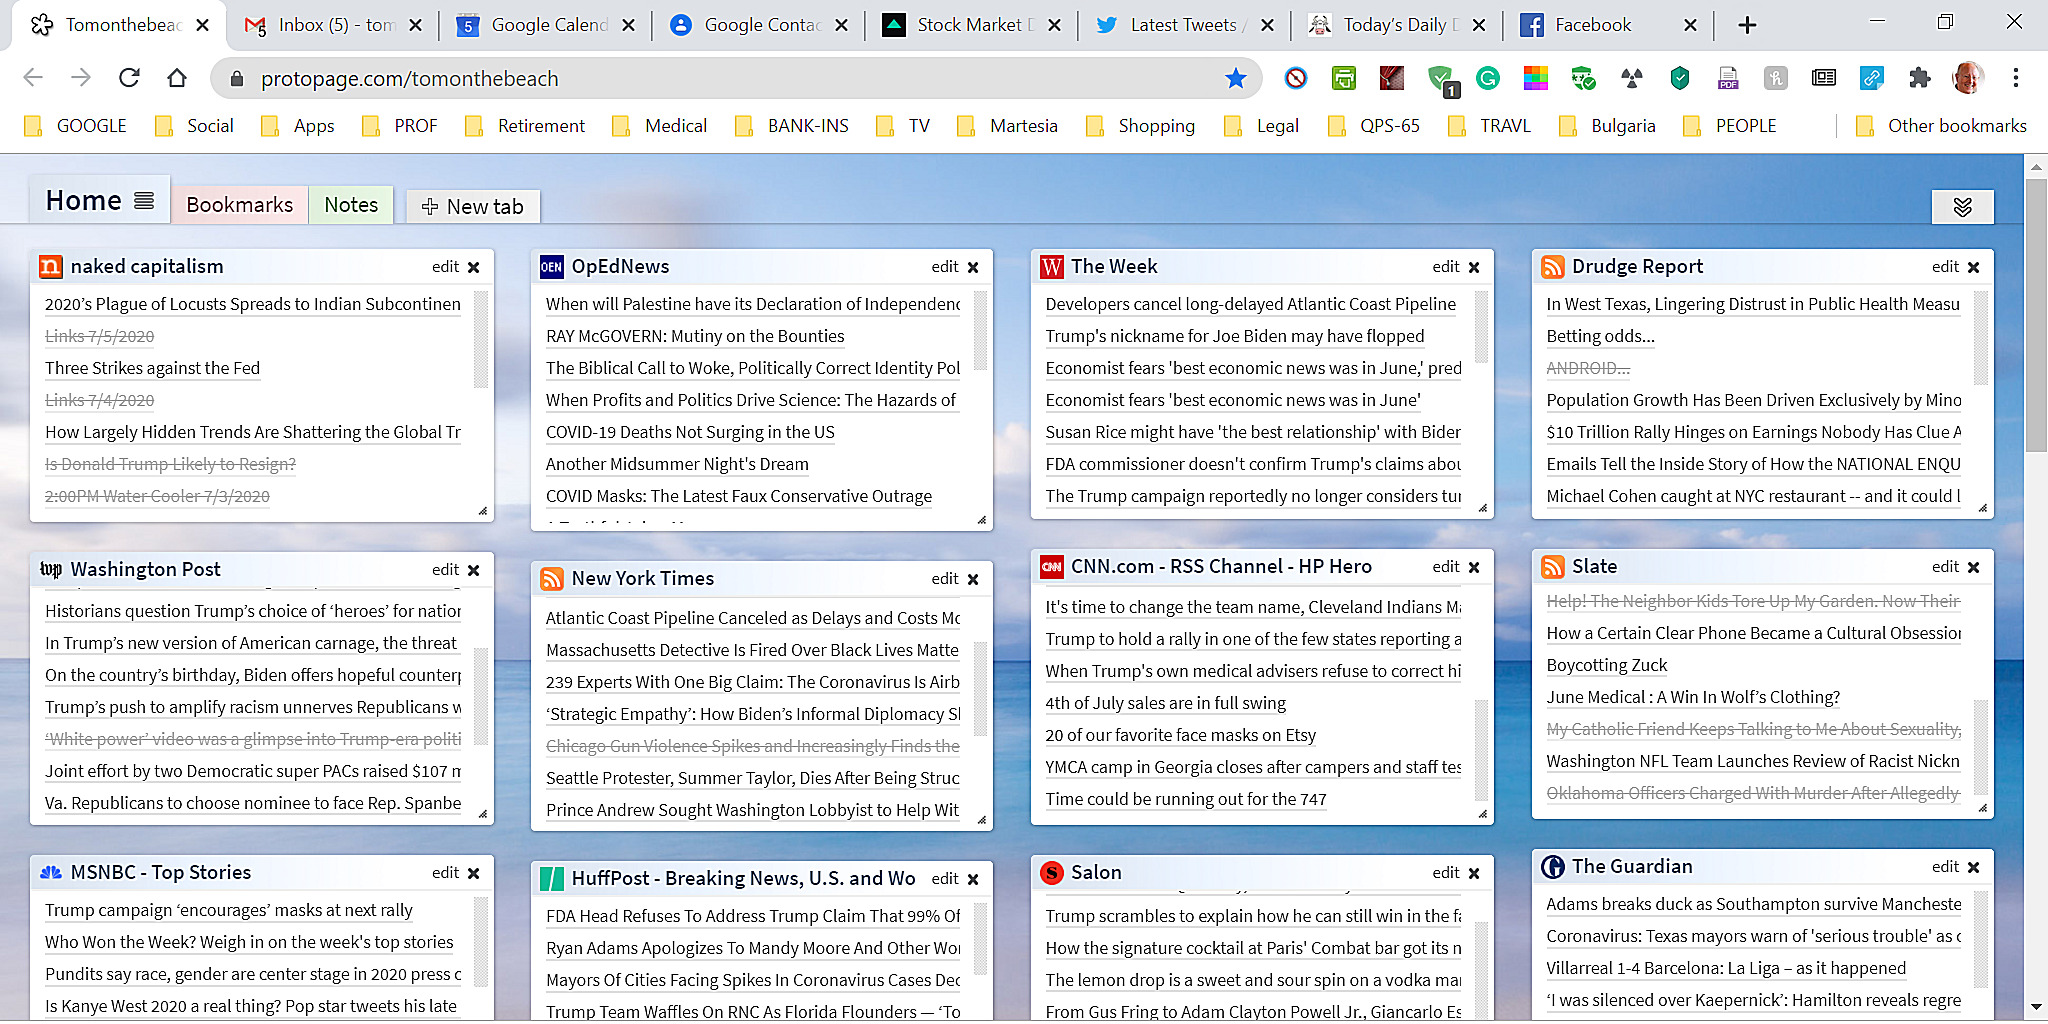This screenshot has width=2048, height=1024.
Task: Open 'Time could be running out for the 747'
Action: coord(1186,799)
